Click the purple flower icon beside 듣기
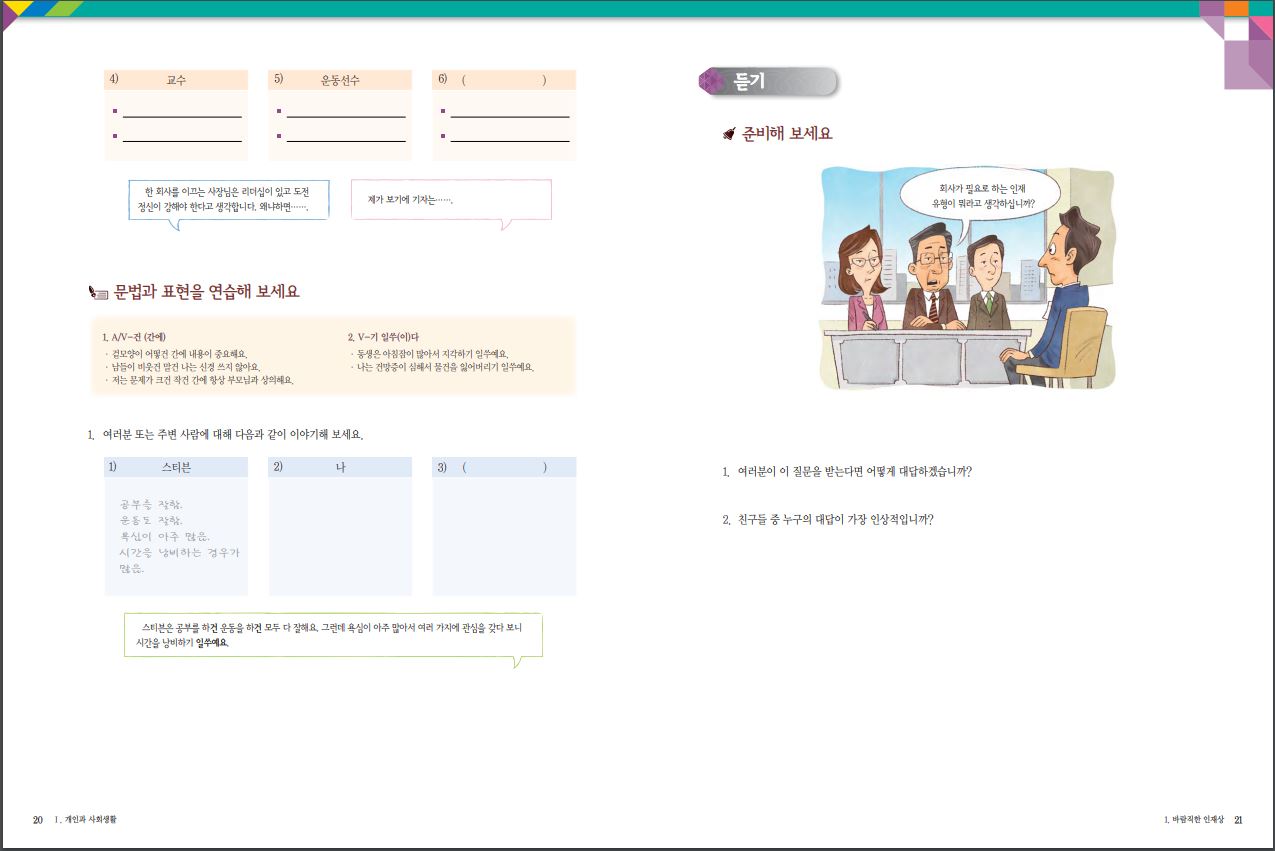 (711, 82)
